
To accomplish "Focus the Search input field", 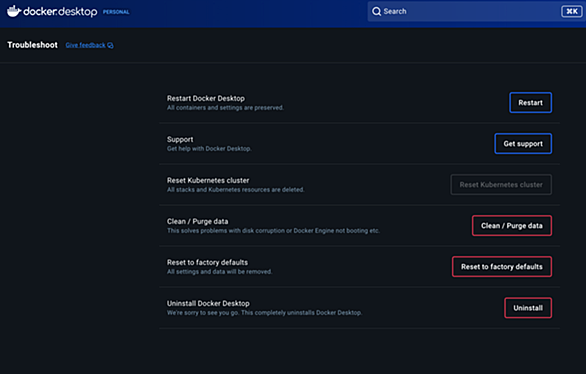I will coord(475,12).
